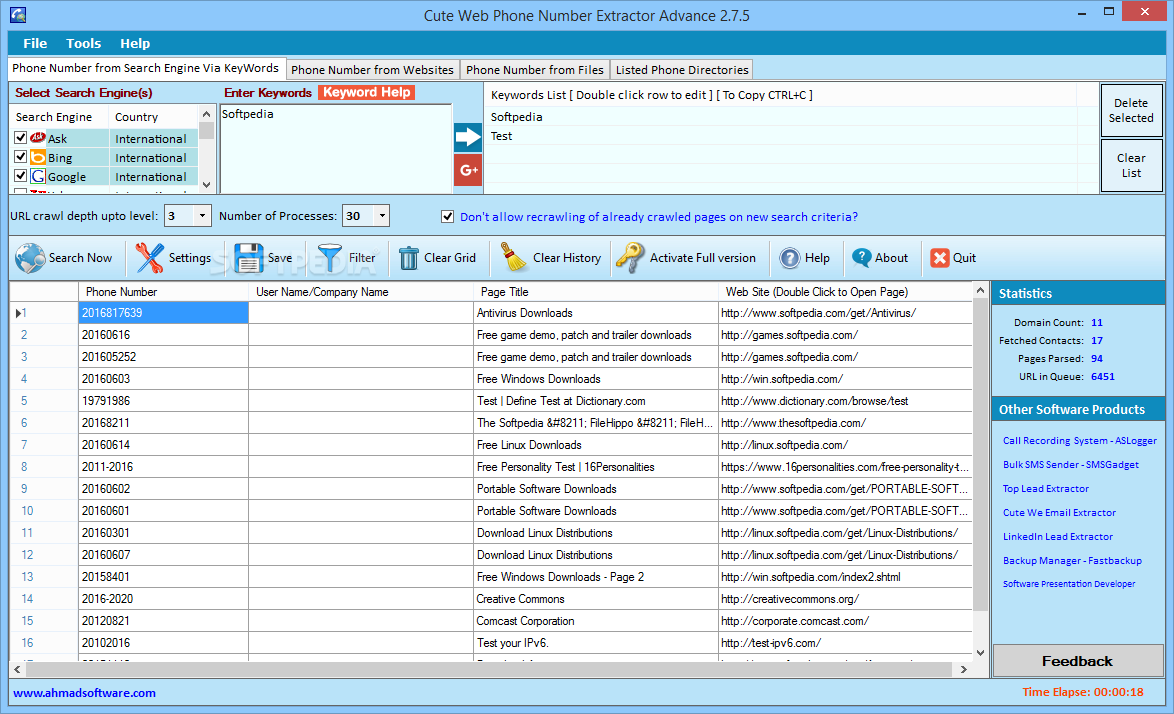1174x714 pixels.
Task: Click the results grid scroll up arrow
Action: [980, 290]
